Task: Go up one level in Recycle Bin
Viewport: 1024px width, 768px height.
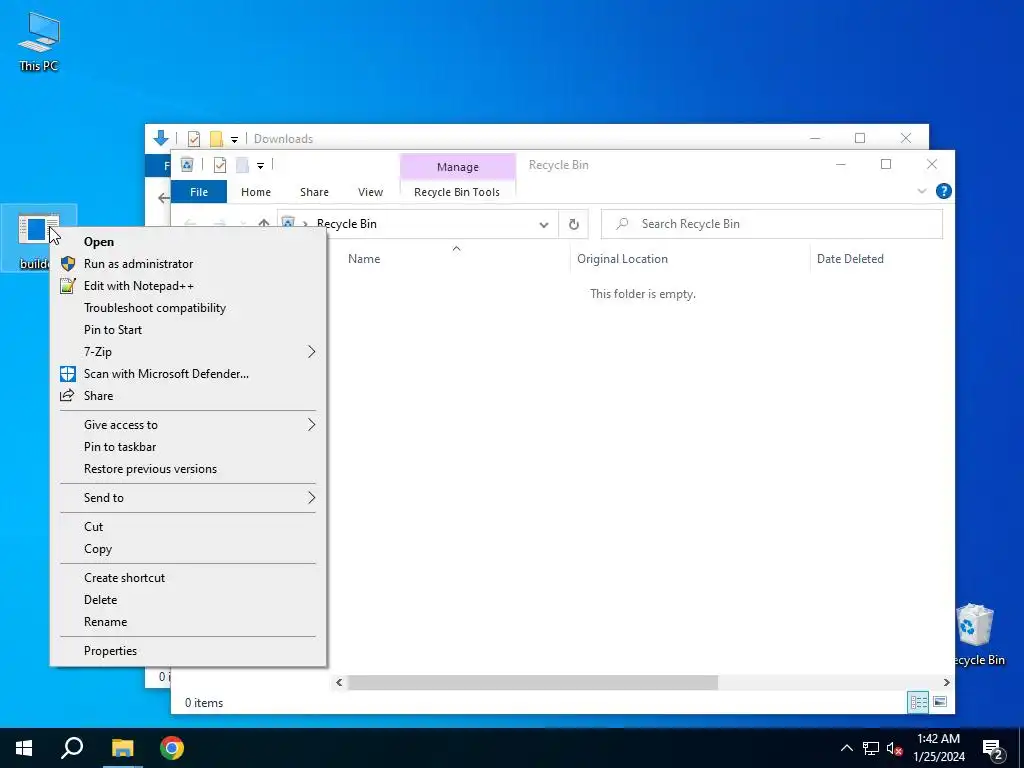Action: (x=263, y=224)
